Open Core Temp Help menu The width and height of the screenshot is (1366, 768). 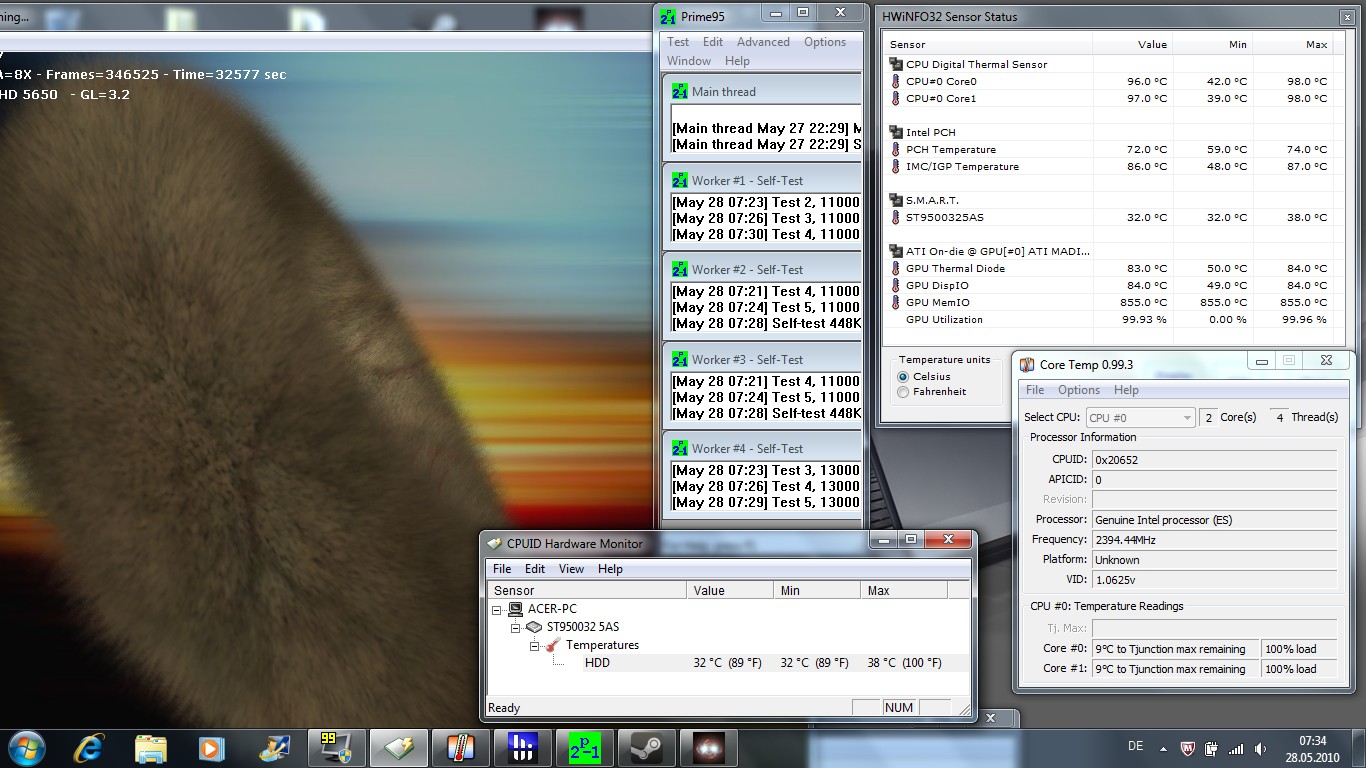point(1126,390)
